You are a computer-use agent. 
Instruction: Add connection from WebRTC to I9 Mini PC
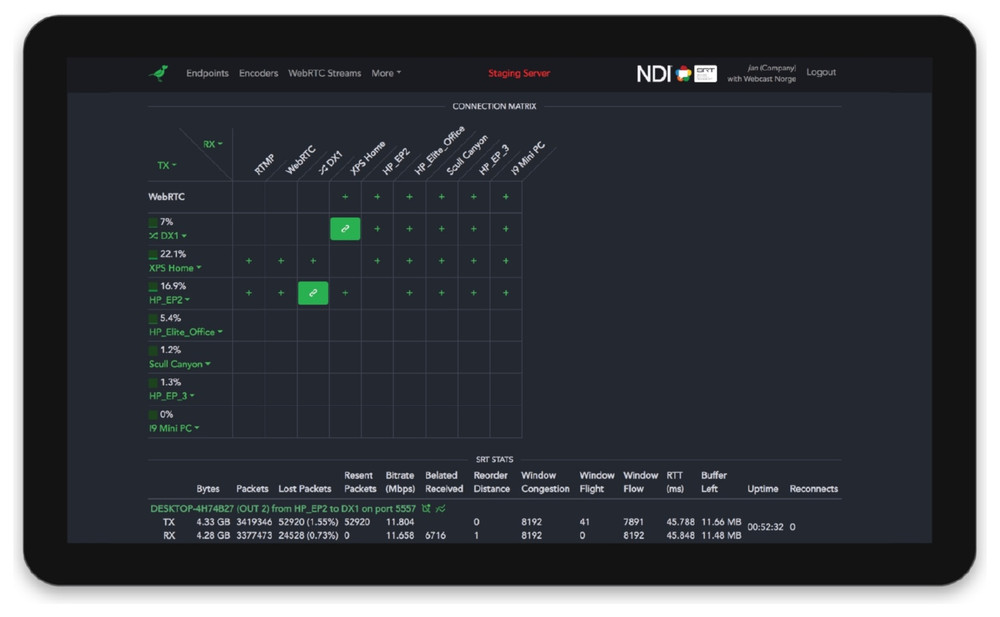(x=506, y=197)
